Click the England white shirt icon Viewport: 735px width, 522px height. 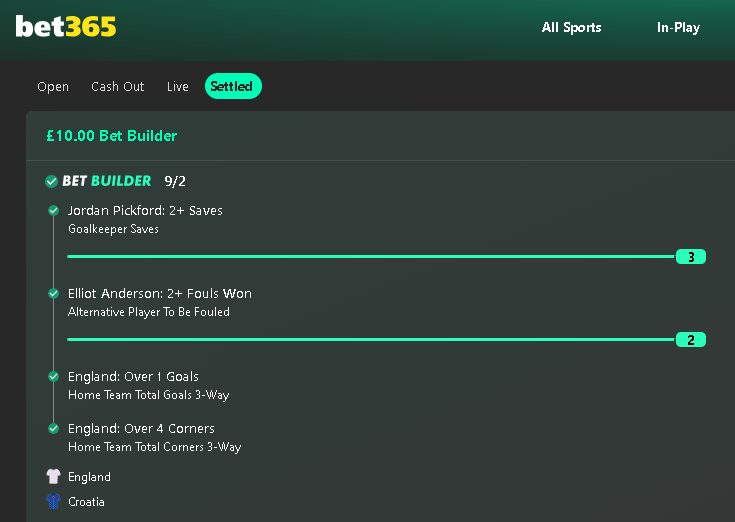53,477
